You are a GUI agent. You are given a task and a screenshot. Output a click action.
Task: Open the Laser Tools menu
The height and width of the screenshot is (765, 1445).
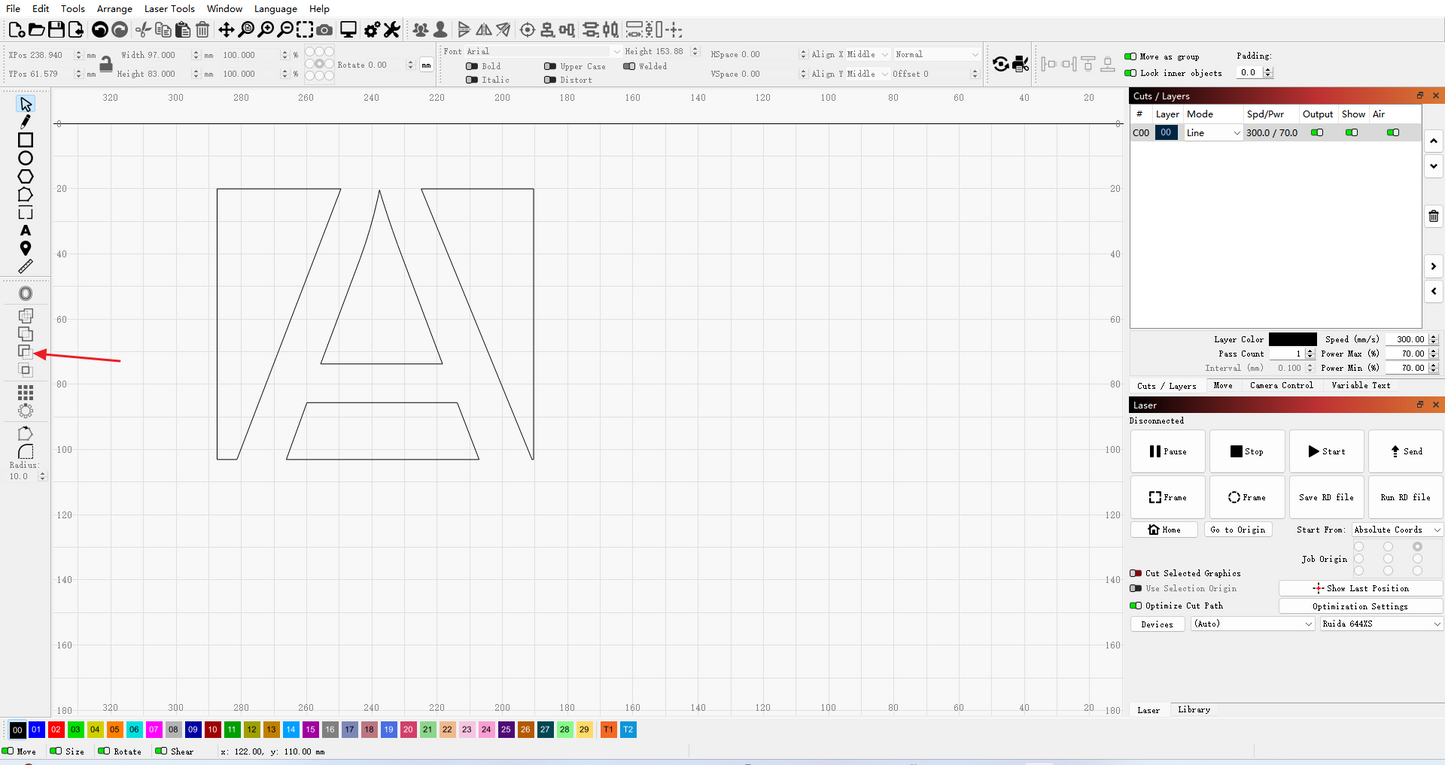(169, 9)
